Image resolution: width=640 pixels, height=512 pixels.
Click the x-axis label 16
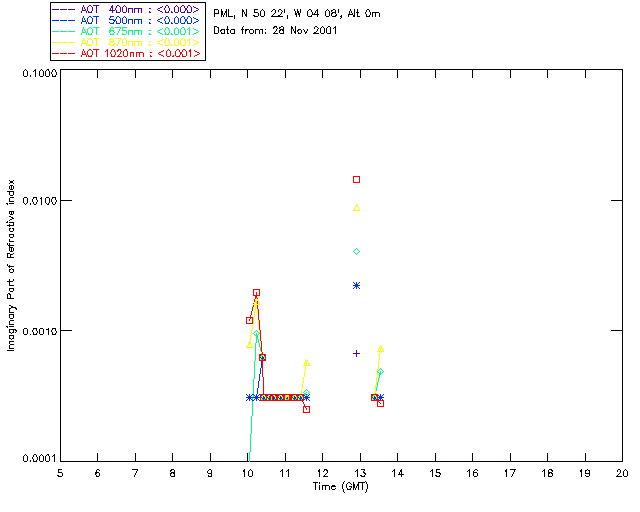[x=472, y=473]
